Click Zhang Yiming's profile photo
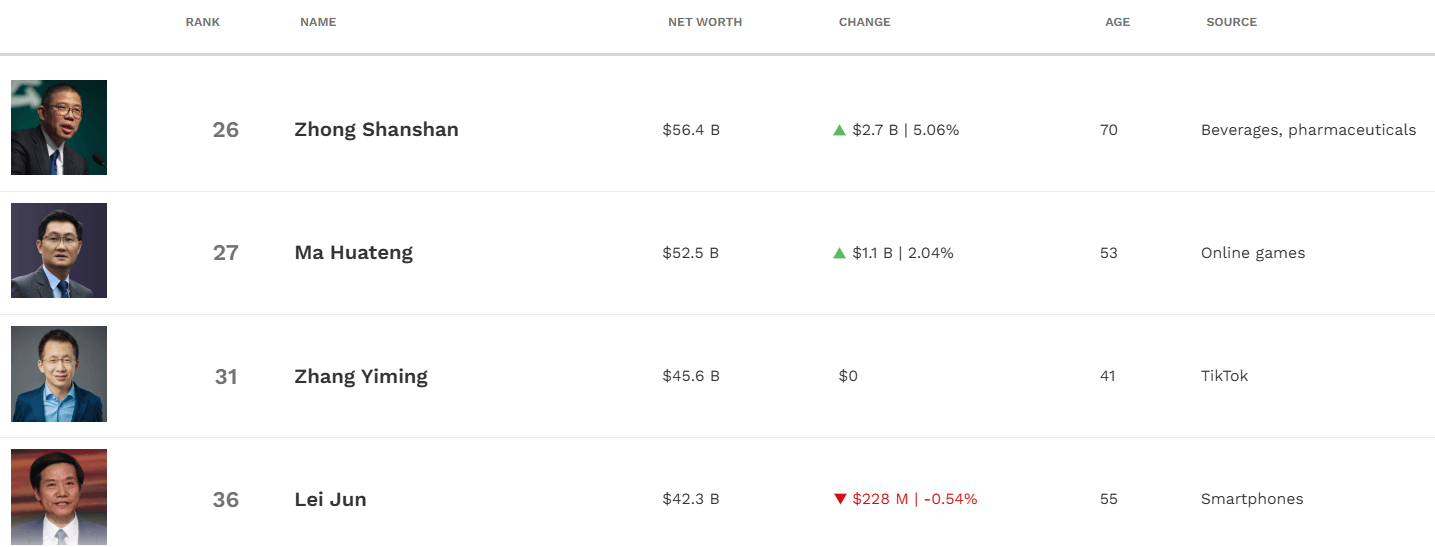Image resolution: width=1435 pixels, height=547 pixels. (59, 374)
